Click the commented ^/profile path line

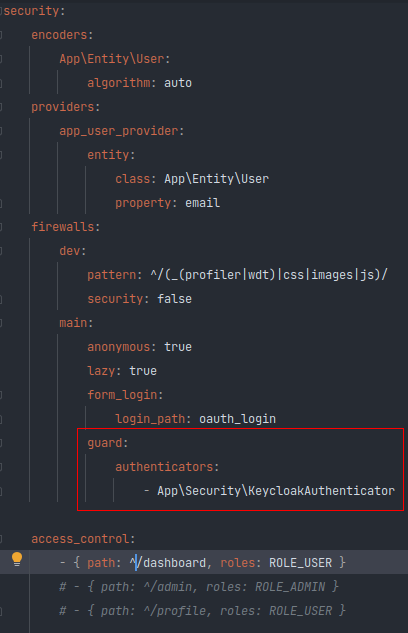[x=203, y=611]
